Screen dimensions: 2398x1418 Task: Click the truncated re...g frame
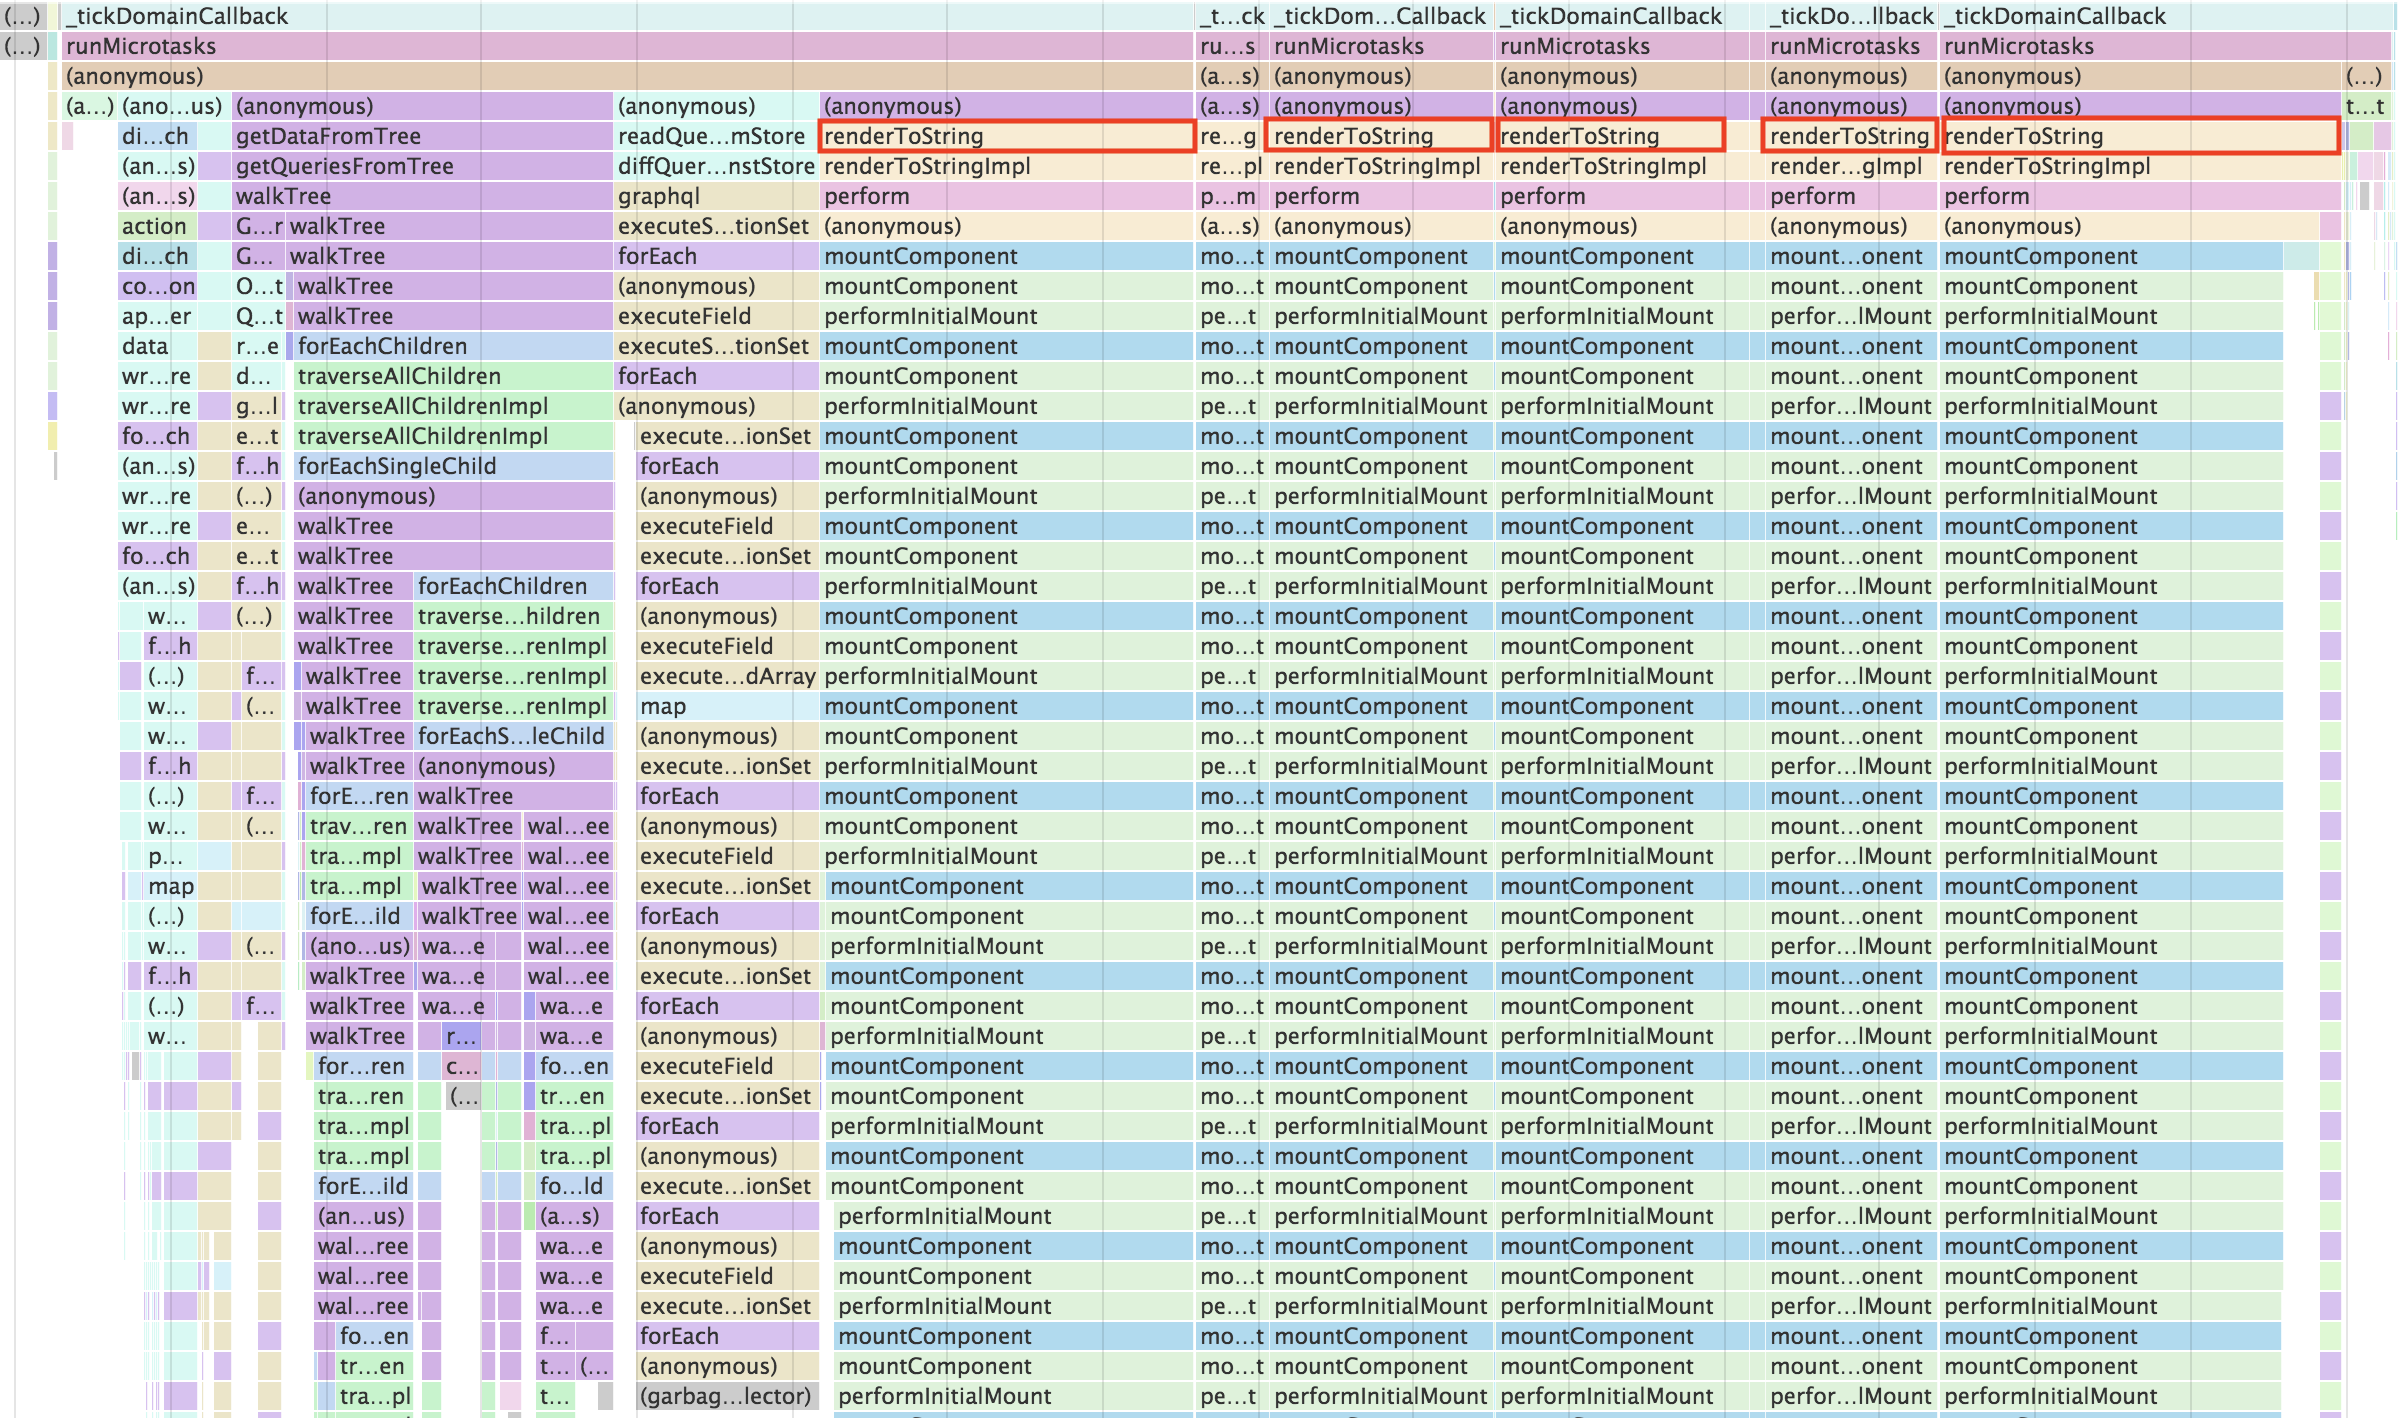click(x=1228, y=136)
